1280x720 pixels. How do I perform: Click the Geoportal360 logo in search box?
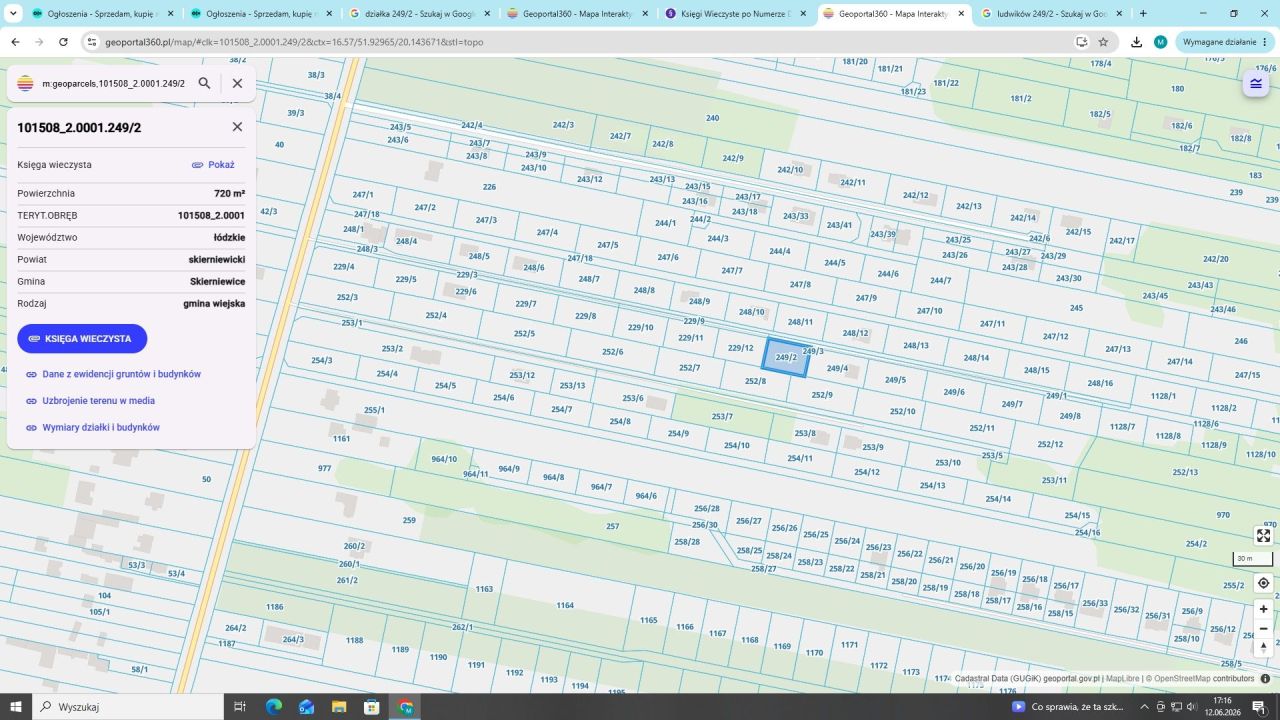26,83
